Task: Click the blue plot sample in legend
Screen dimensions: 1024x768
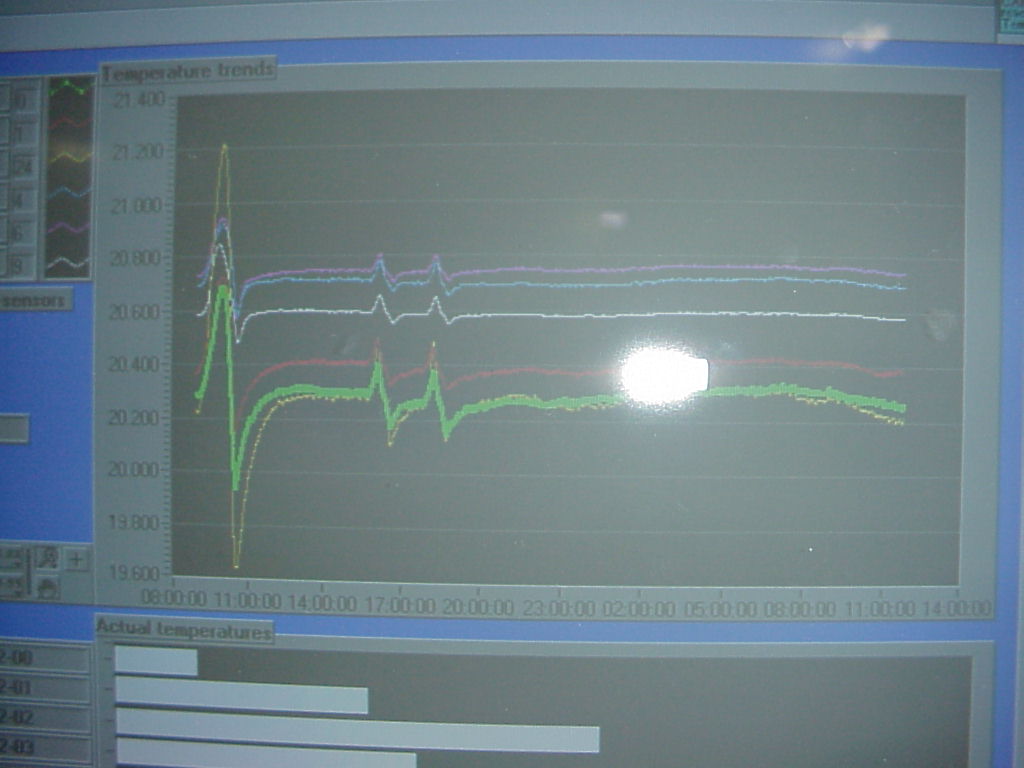Action: (69, 192)
